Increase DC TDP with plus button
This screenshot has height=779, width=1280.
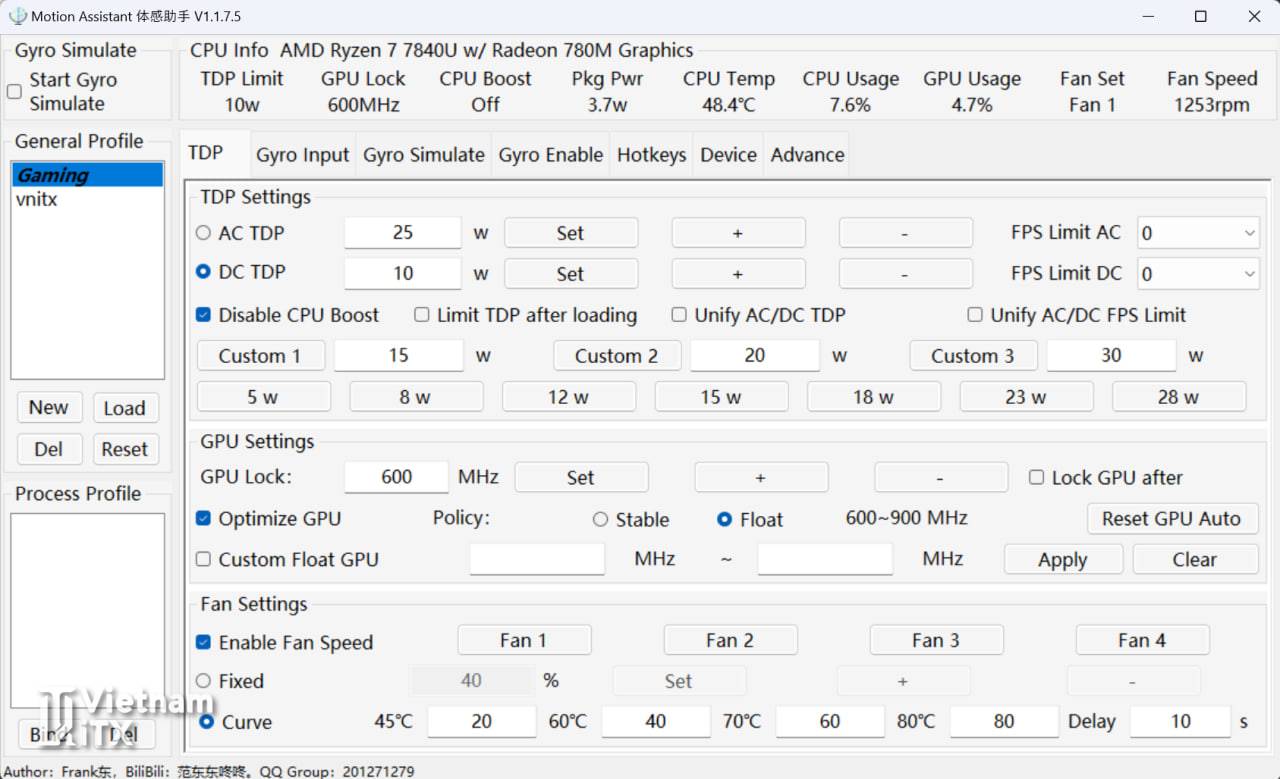click(x=738, y=273)
